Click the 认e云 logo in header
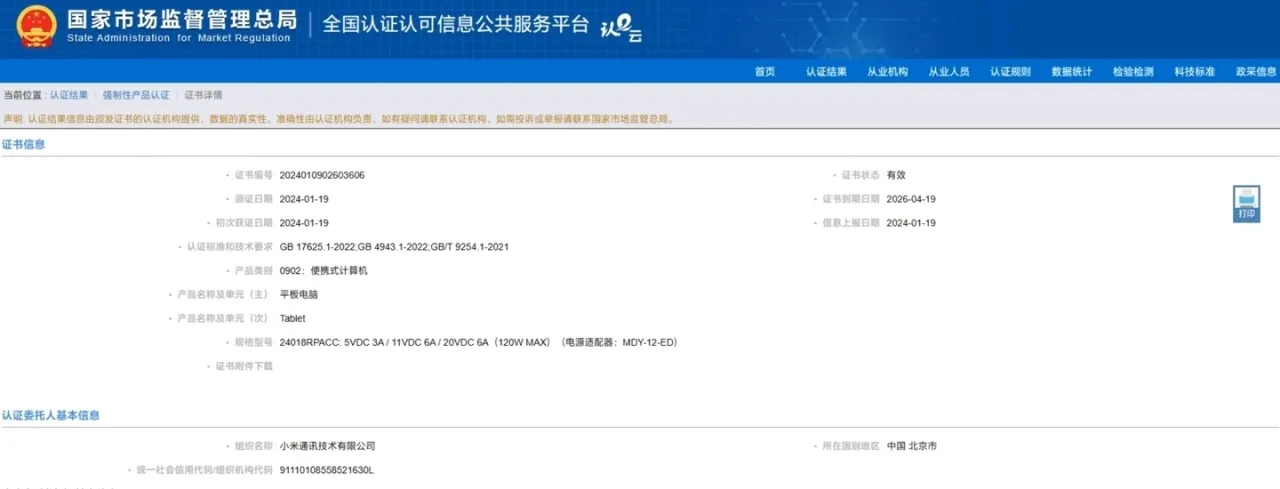The height and width of the screenshot is (489, 1280). 620,29
